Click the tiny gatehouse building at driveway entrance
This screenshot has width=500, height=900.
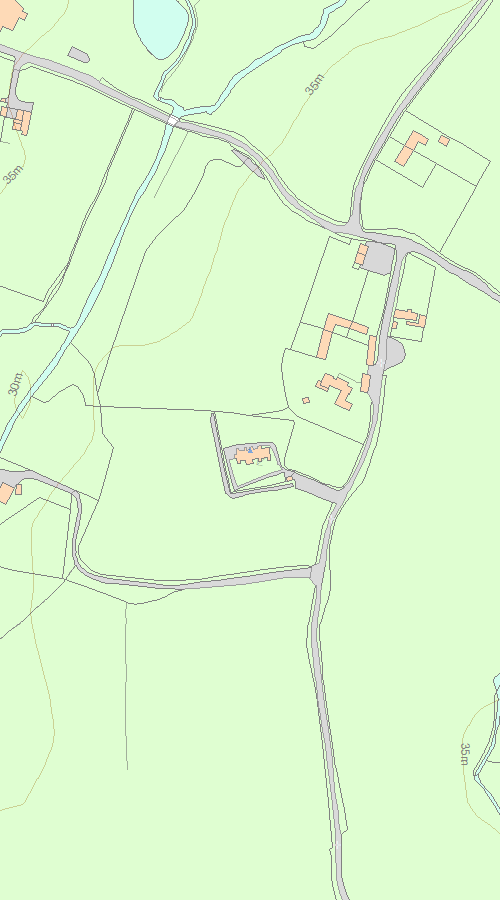(x=290, y=478)
